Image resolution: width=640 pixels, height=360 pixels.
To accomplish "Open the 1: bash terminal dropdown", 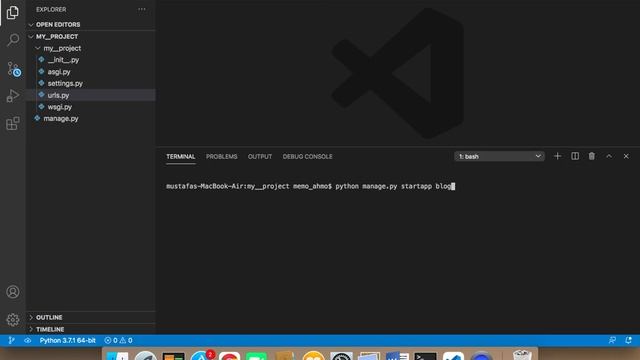I will tap(499, 156).
